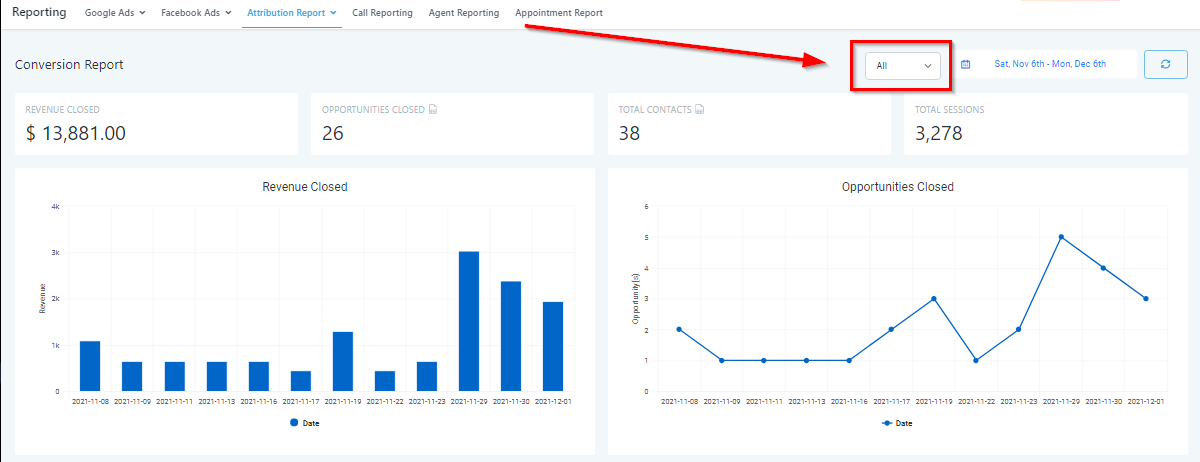Expand the Attribution Report menu
Image resolution: width=1200 pixels, height=462 pixels.
(291, 13)
